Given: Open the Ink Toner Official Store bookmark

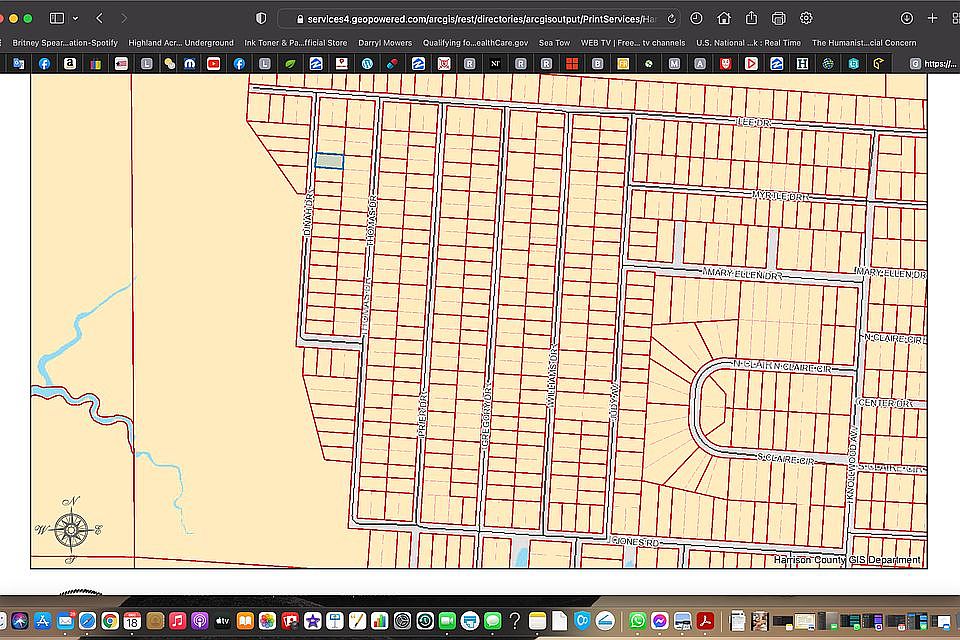Looking at the screenshot, I should [x=296, y=43].
